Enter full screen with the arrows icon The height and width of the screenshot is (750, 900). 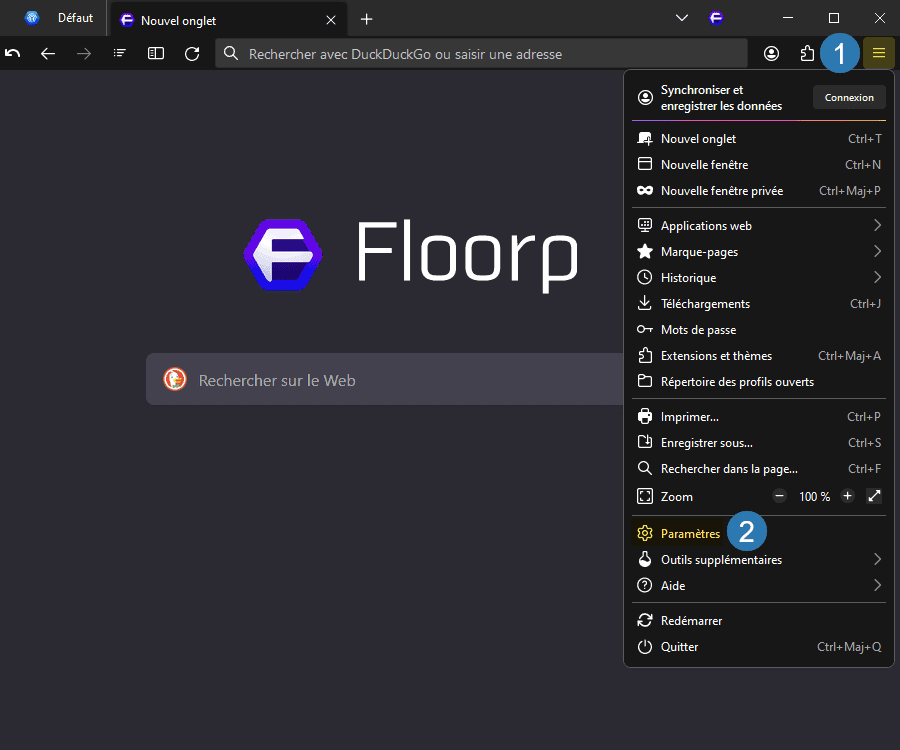tap(874, 496)
